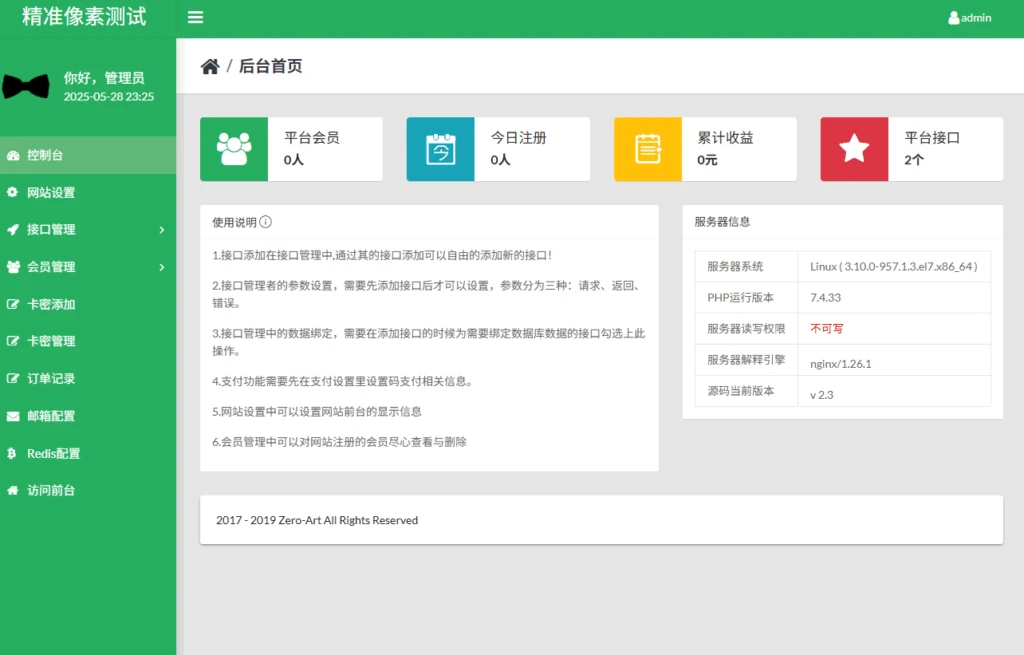Go to 订单记录 in the sidebar
This screenshot has width=1024, height=655.
point(88,379)
